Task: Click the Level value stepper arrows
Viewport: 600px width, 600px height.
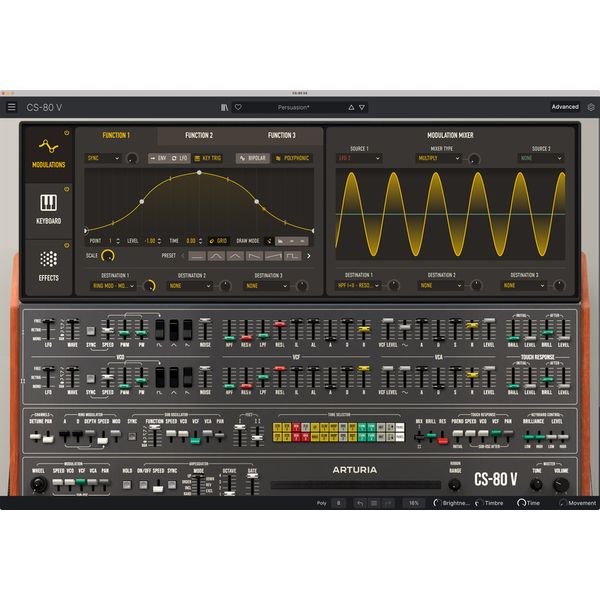Action: point(159,241)
